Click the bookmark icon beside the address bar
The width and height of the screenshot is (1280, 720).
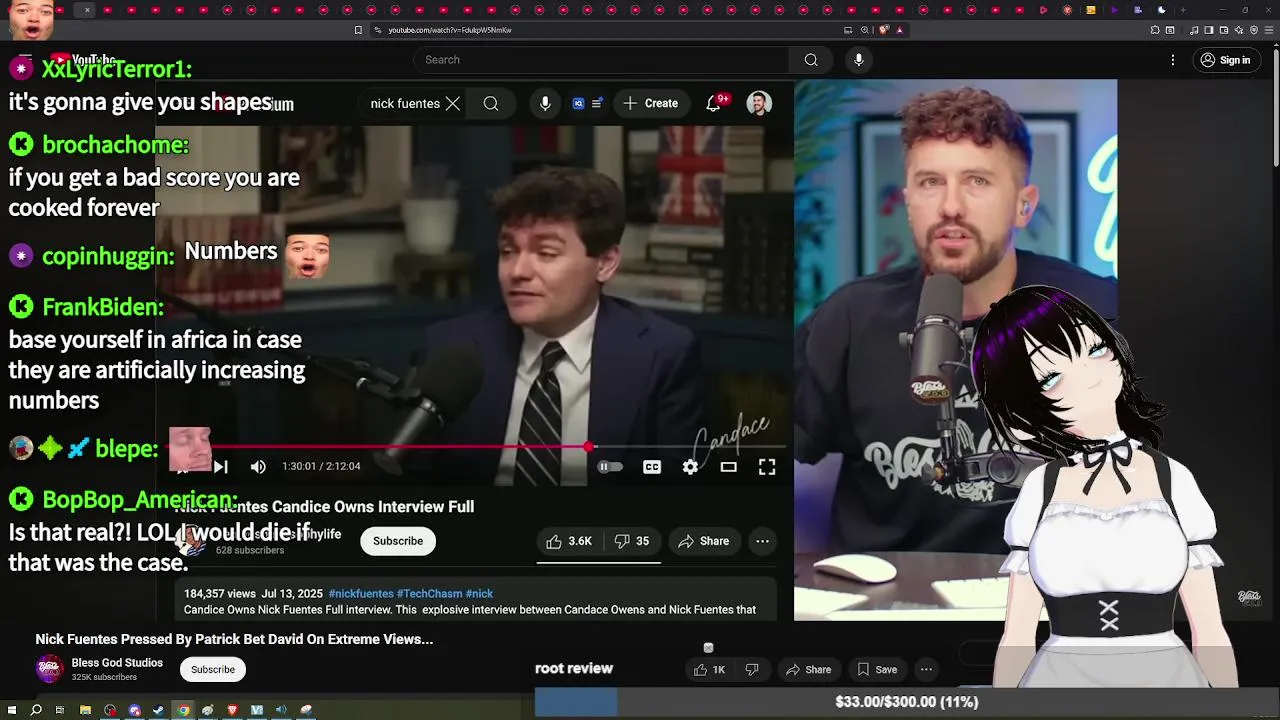(x=358, y=30)
